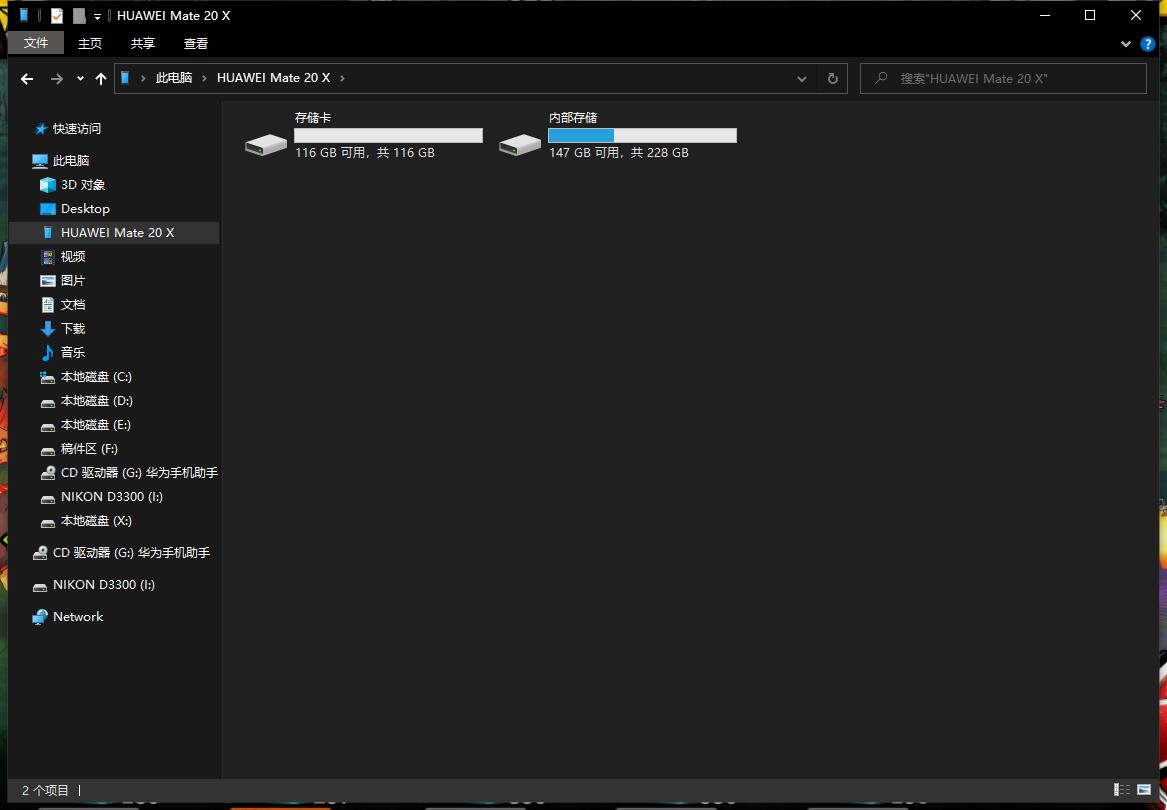Open the 存储卡 drive icon

[x=266, y=144]
